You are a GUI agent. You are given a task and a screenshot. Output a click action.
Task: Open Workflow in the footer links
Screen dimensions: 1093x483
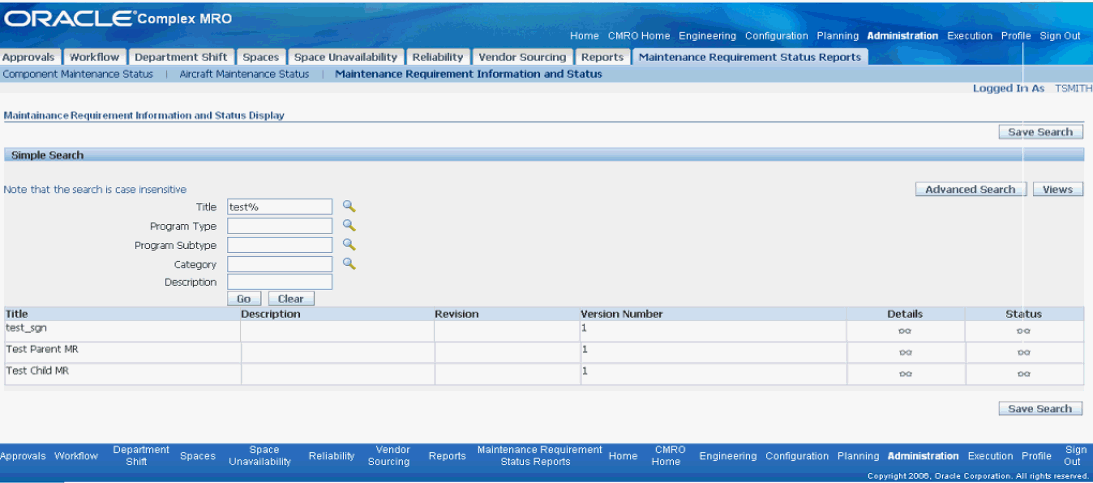point(76,456)
